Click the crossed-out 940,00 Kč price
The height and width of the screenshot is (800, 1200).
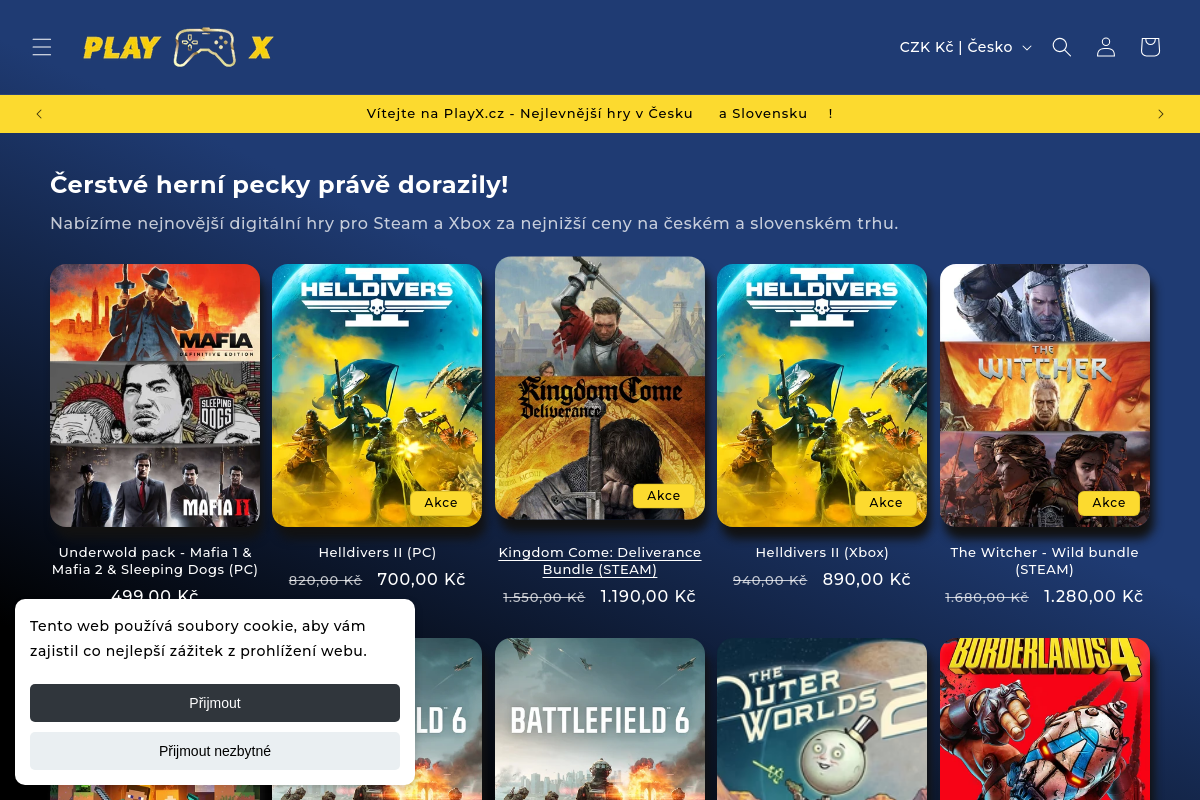click(770, 580)
